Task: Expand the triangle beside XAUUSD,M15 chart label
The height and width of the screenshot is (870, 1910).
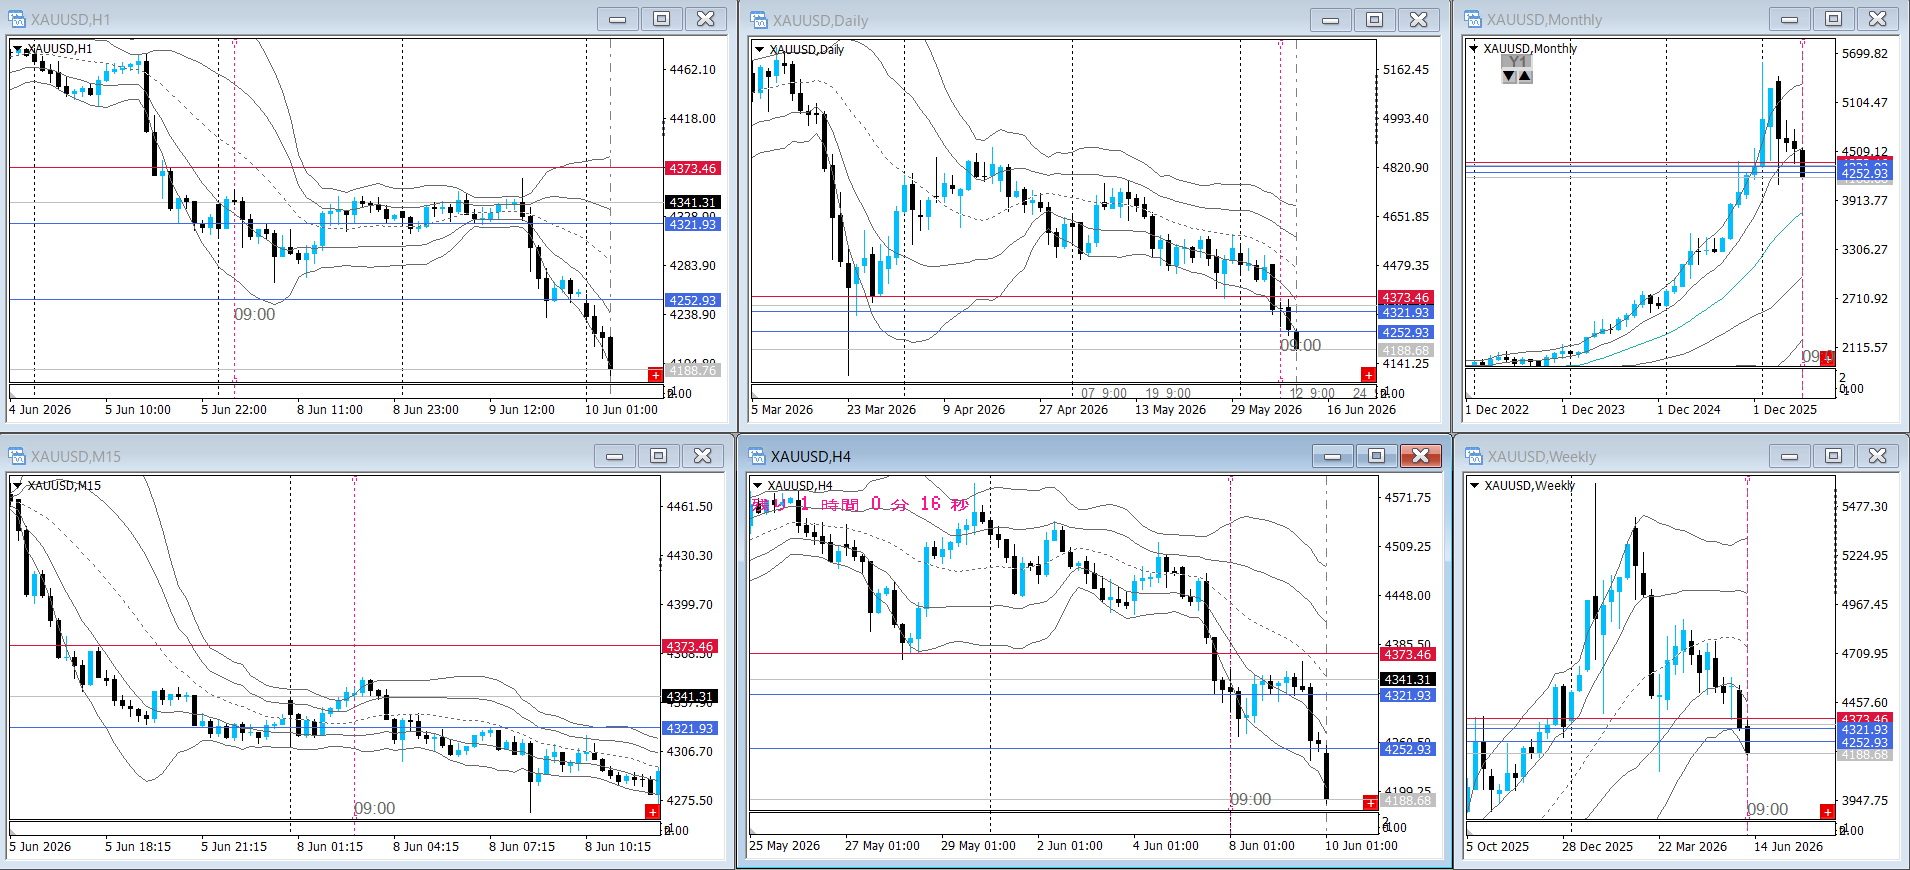Action: [17, 485]
